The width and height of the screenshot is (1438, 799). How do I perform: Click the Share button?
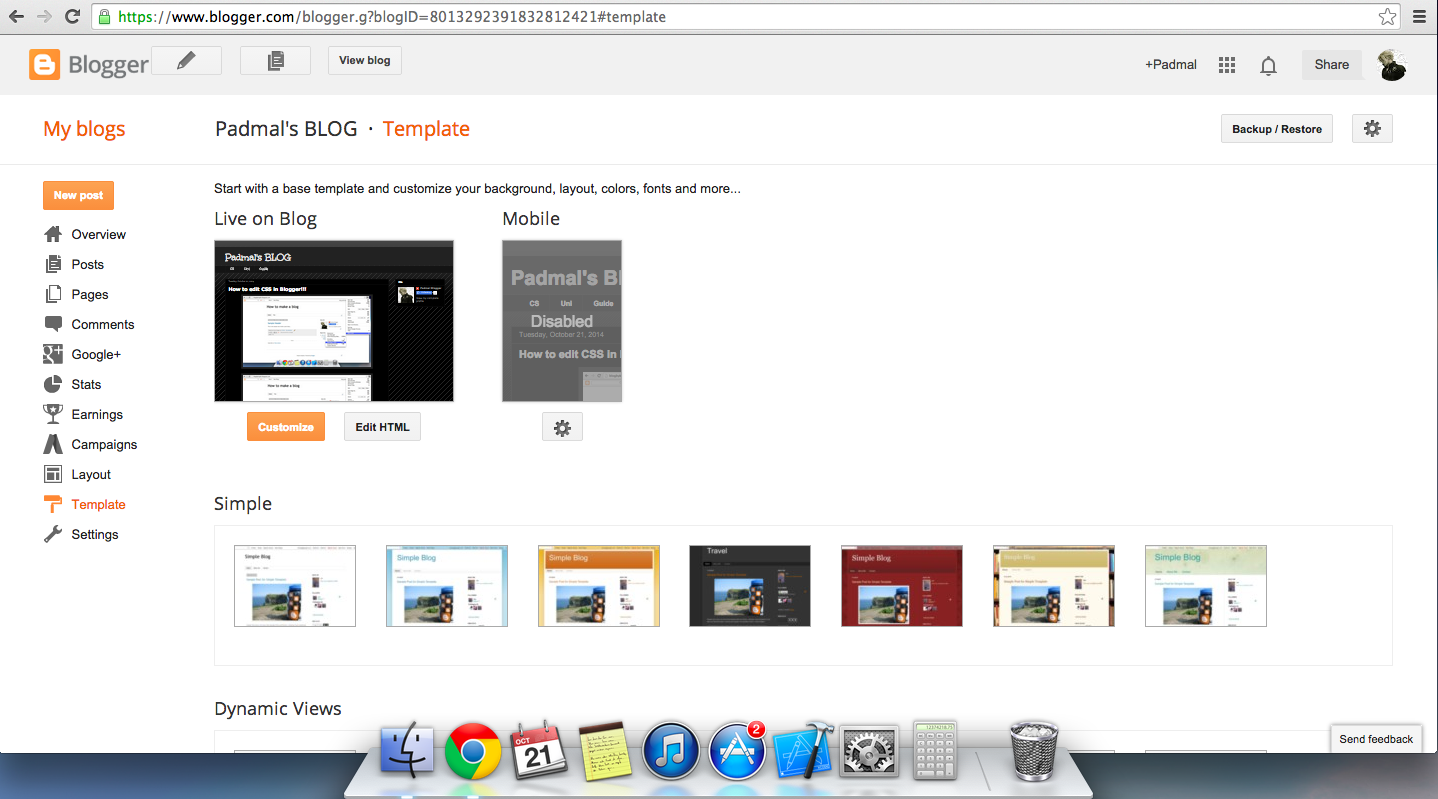(1332, 64)
